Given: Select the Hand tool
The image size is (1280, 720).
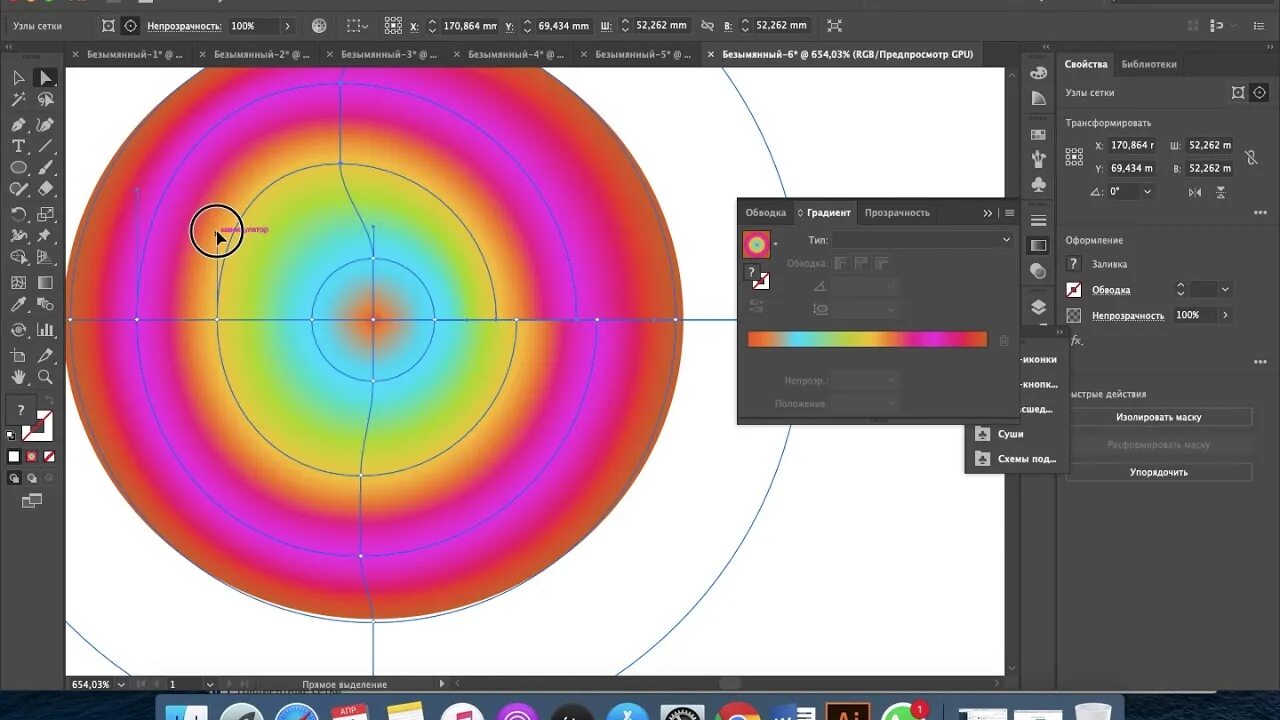Looking at the screenshot, I should 18,377.
